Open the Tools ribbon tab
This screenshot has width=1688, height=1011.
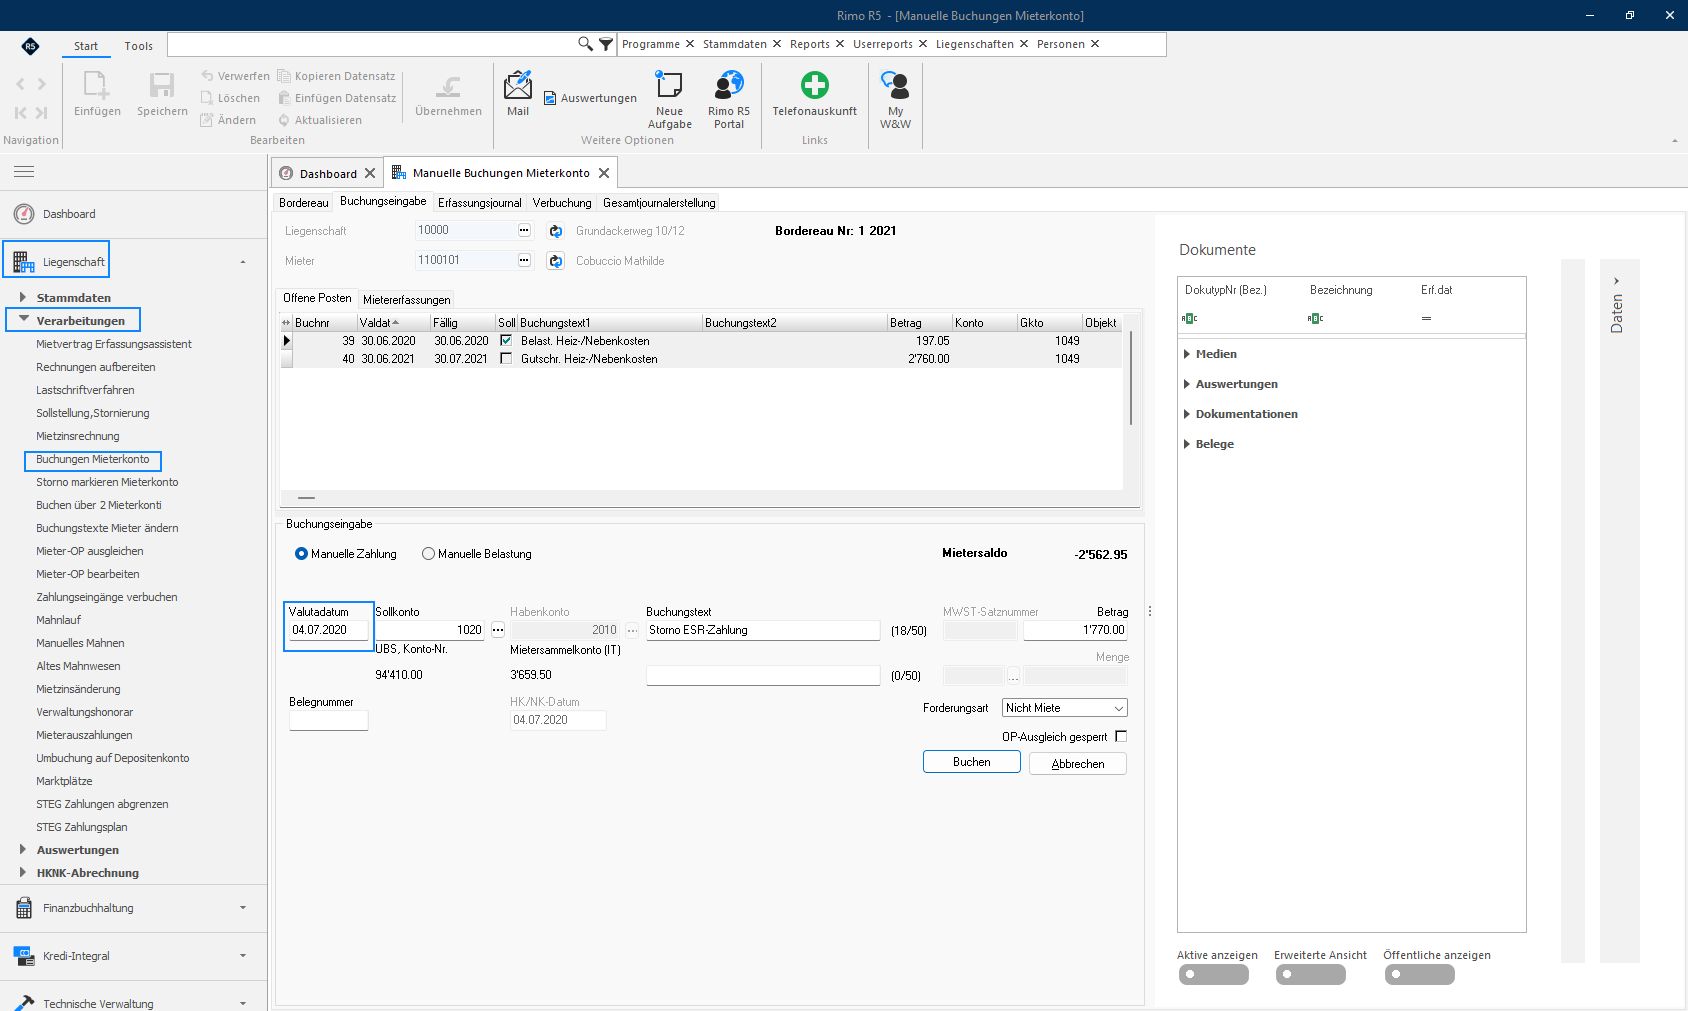[x=139, y=46]
